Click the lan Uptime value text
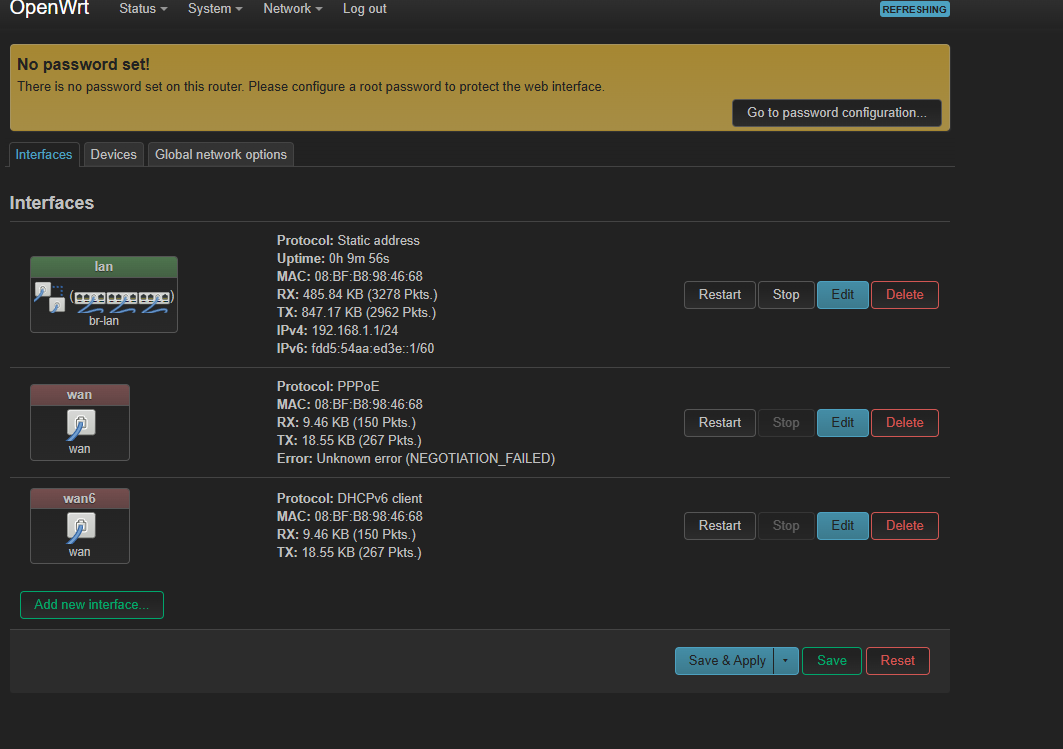The width and height of the screenshot is (1063, 749). 359,259
